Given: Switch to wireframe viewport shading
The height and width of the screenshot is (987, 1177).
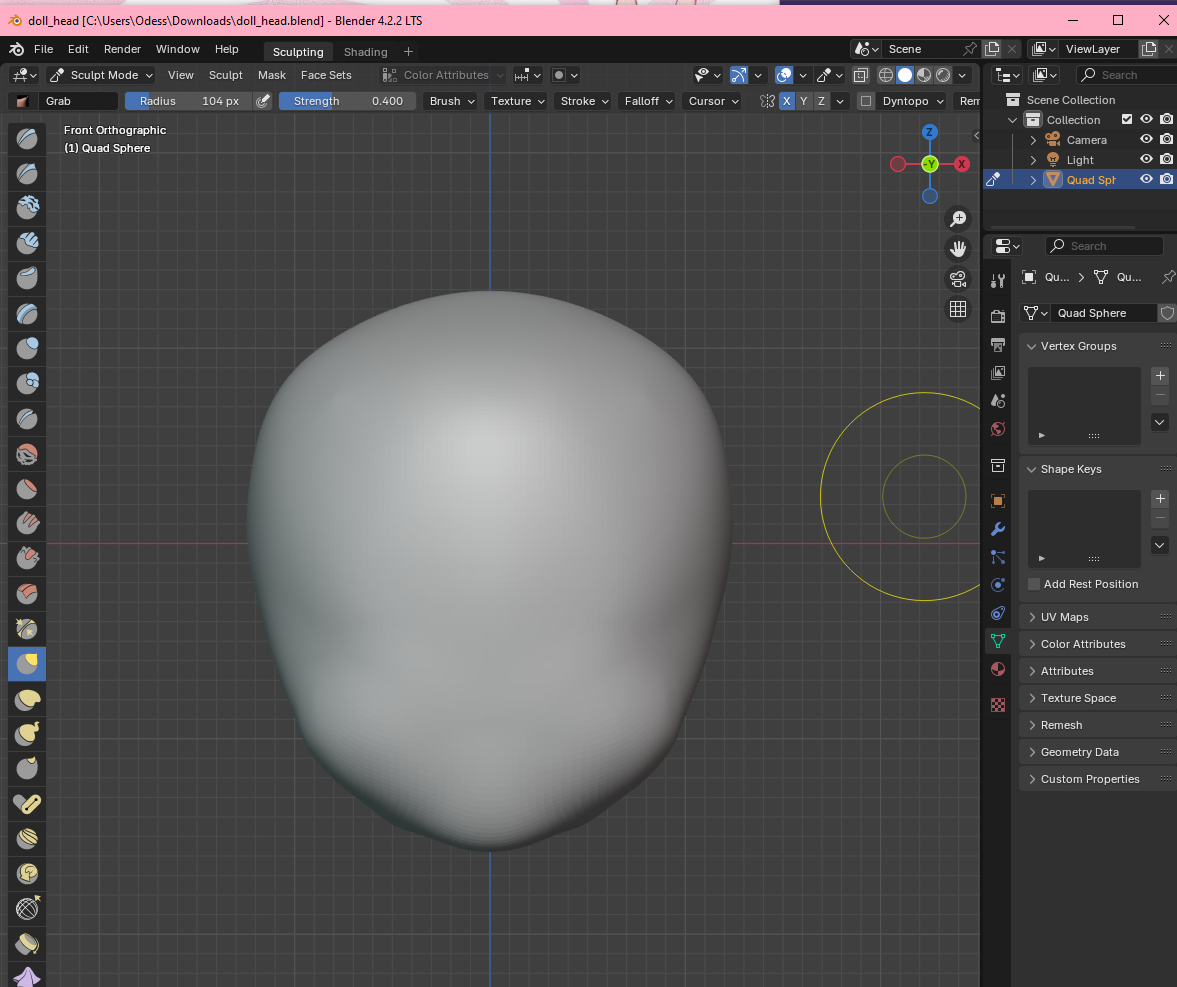Looking at the screenshot, I should coord(886,75).
